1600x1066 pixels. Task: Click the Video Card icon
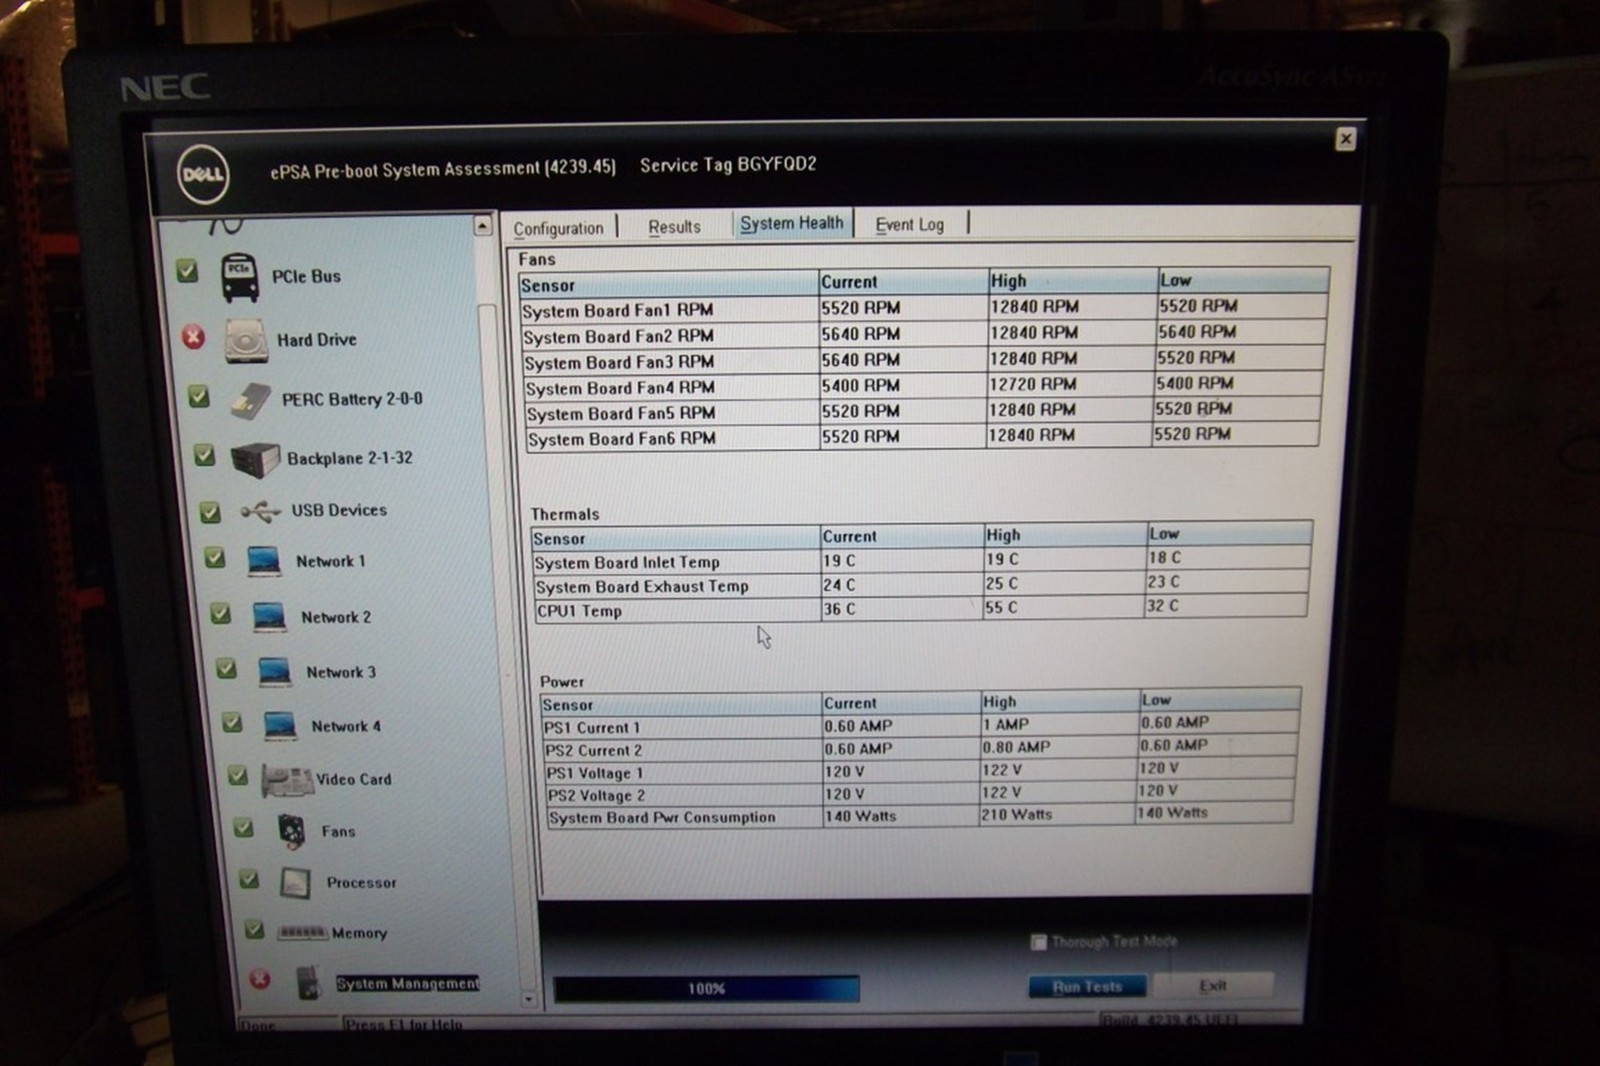click(x=287, y=780)
